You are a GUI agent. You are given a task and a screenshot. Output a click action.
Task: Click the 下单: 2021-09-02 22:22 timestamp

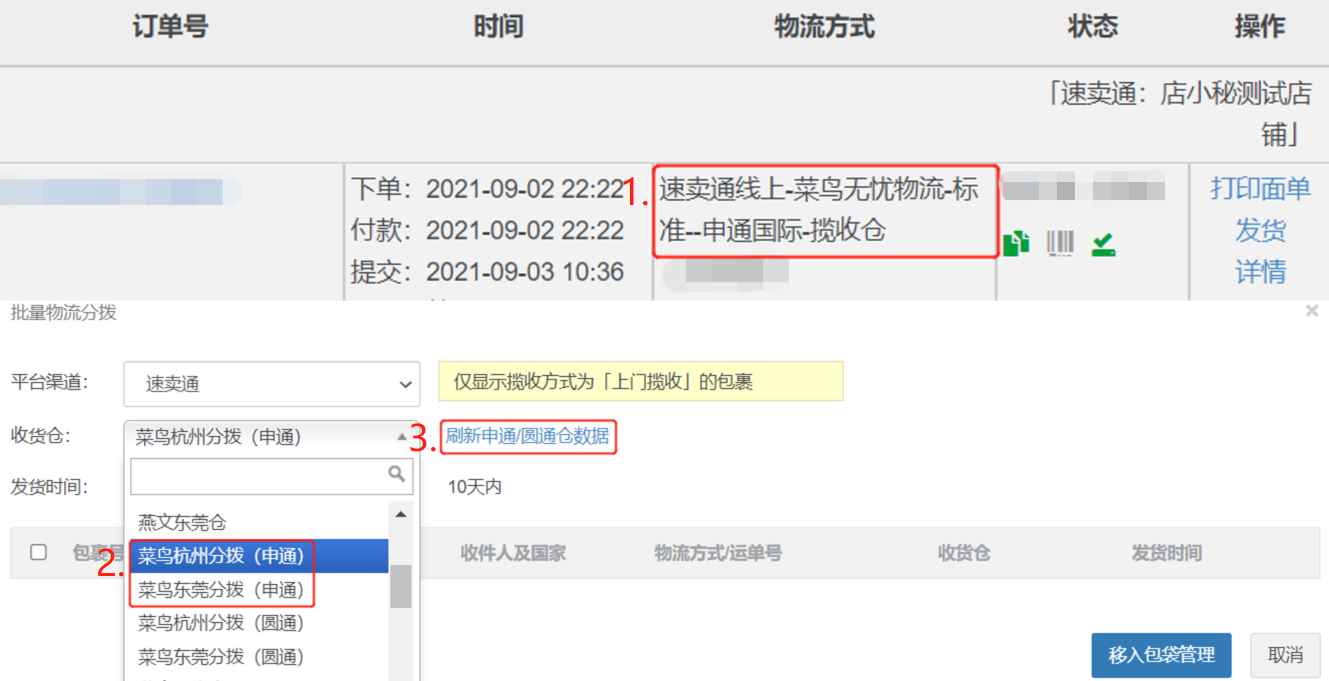(x=488, y=189)
